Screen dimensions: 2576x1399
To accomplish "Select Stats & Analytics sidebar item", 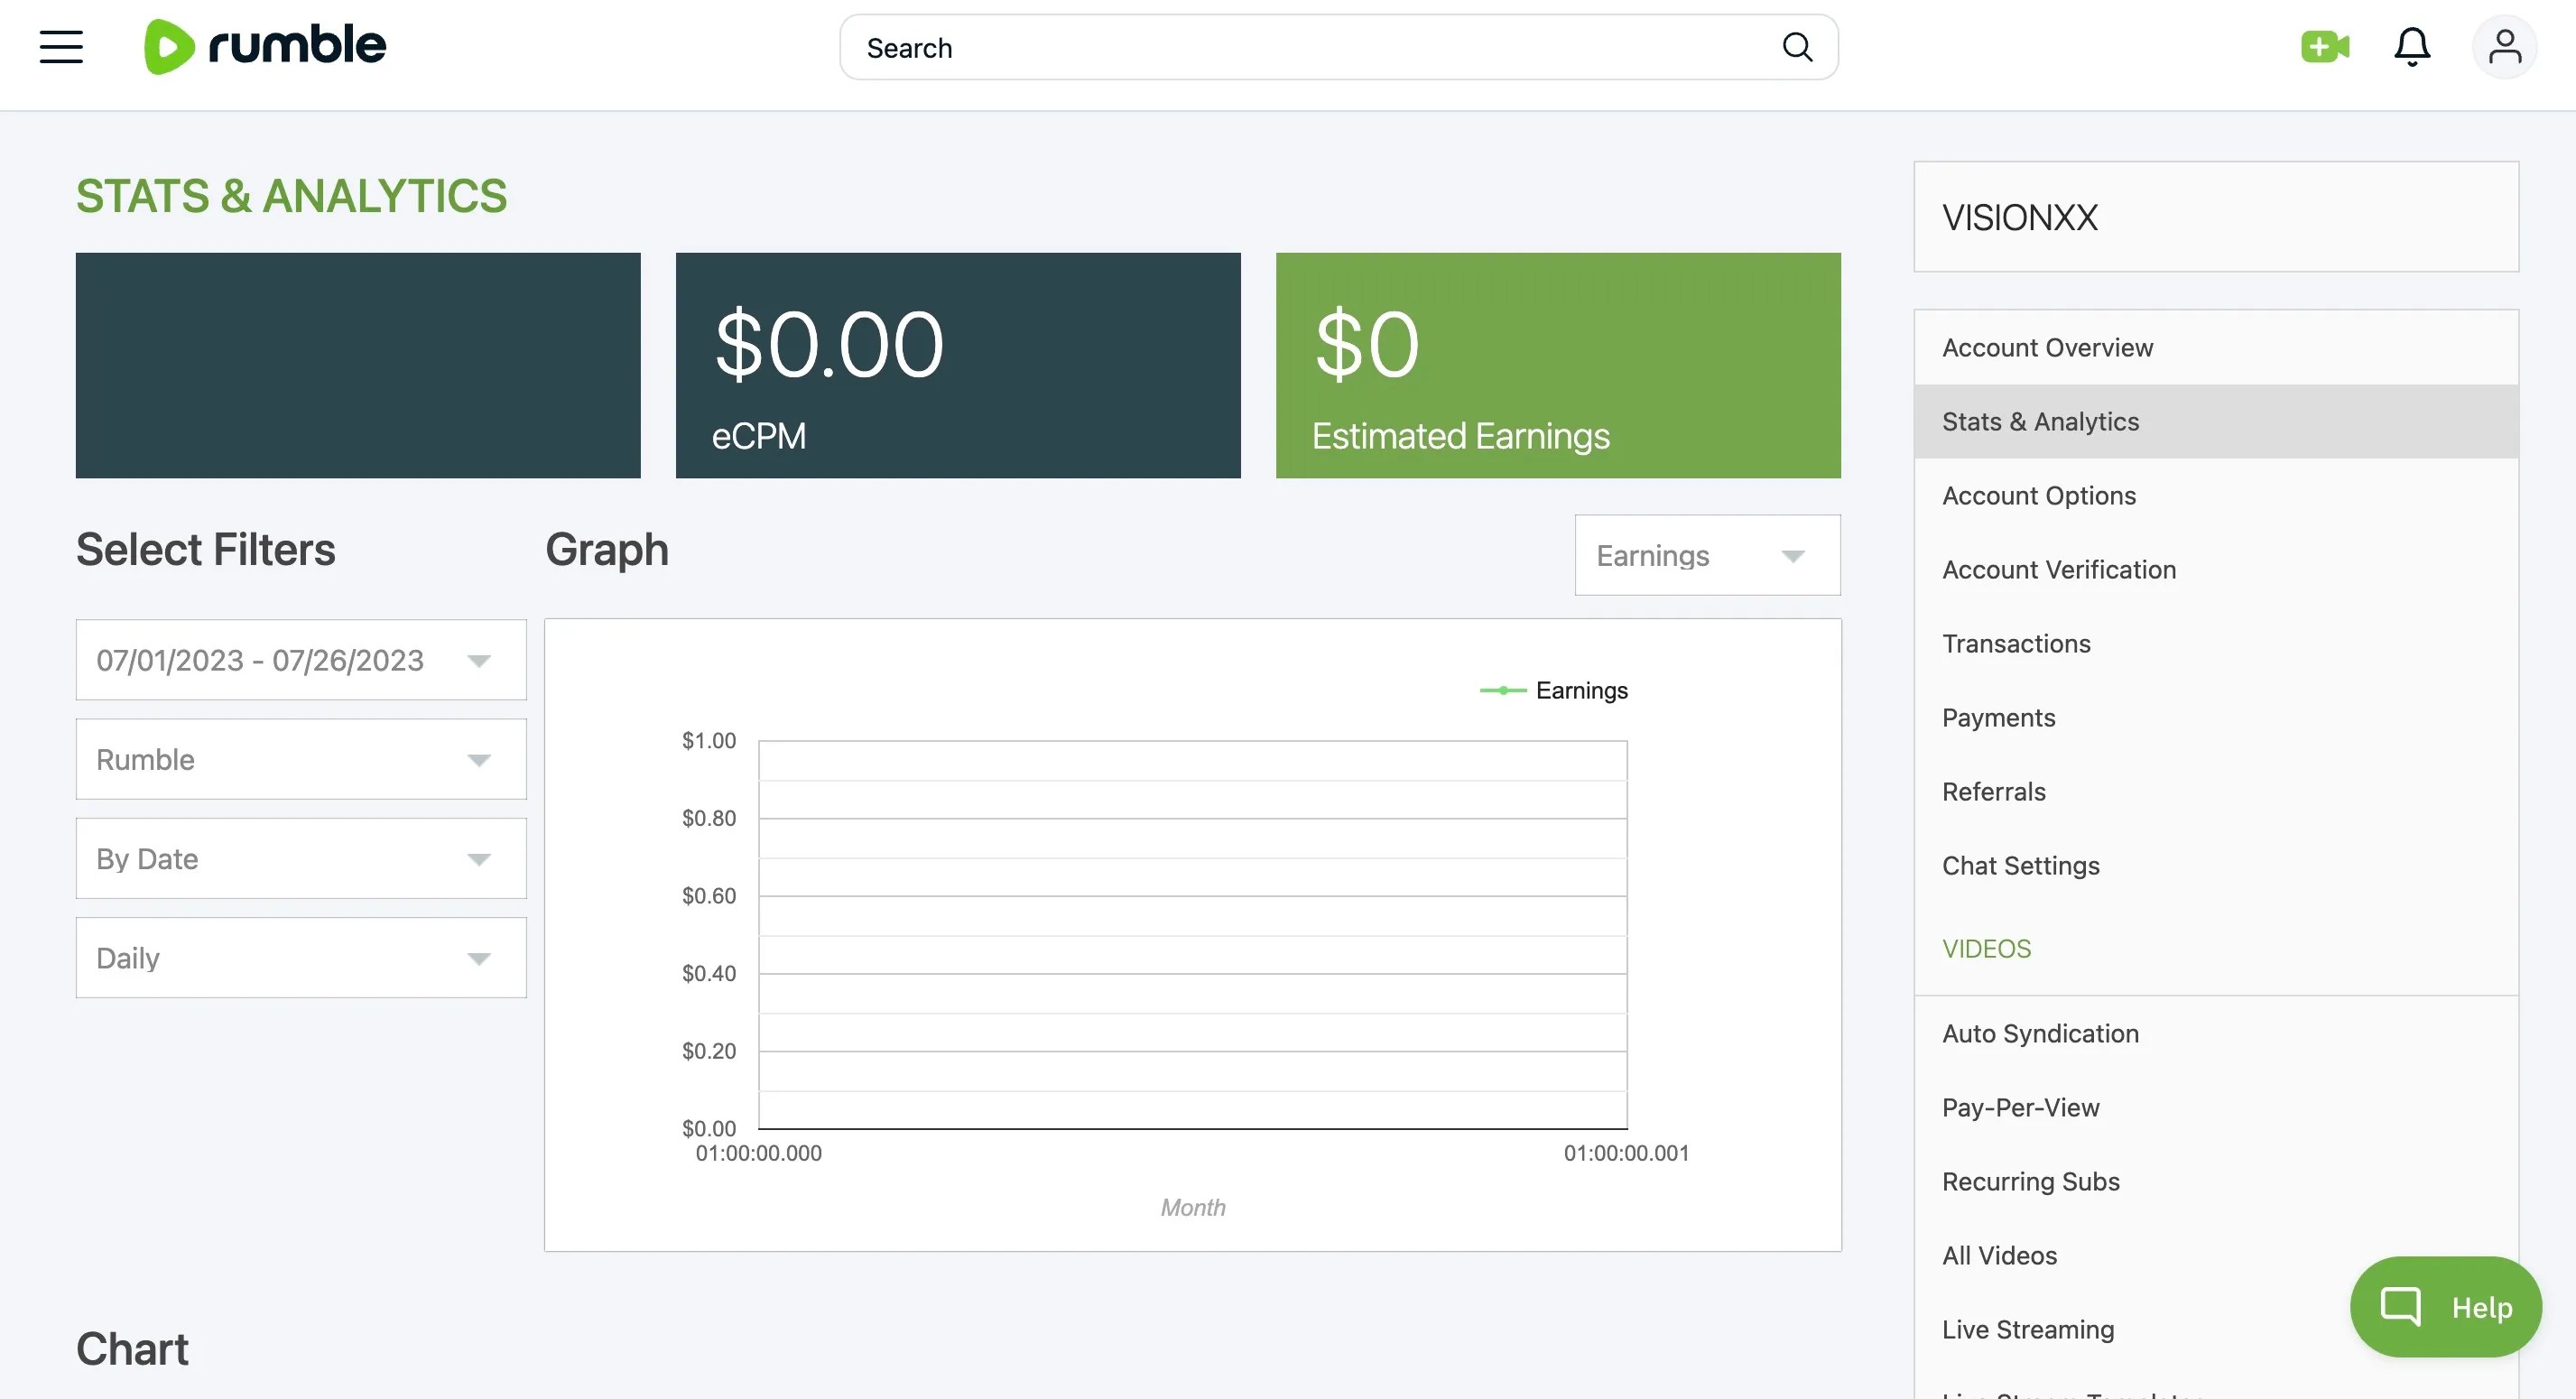I will pos(2040,422).
